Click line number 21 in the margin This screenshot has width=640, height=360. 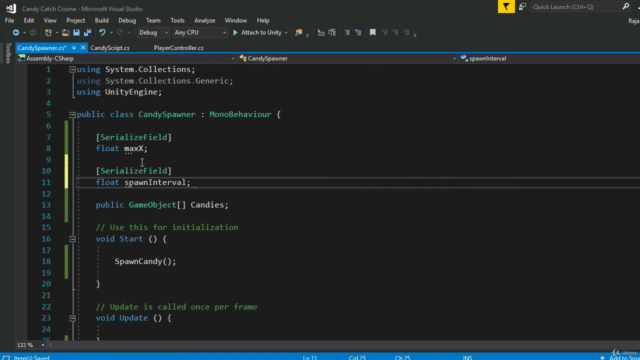click(46, 296)
